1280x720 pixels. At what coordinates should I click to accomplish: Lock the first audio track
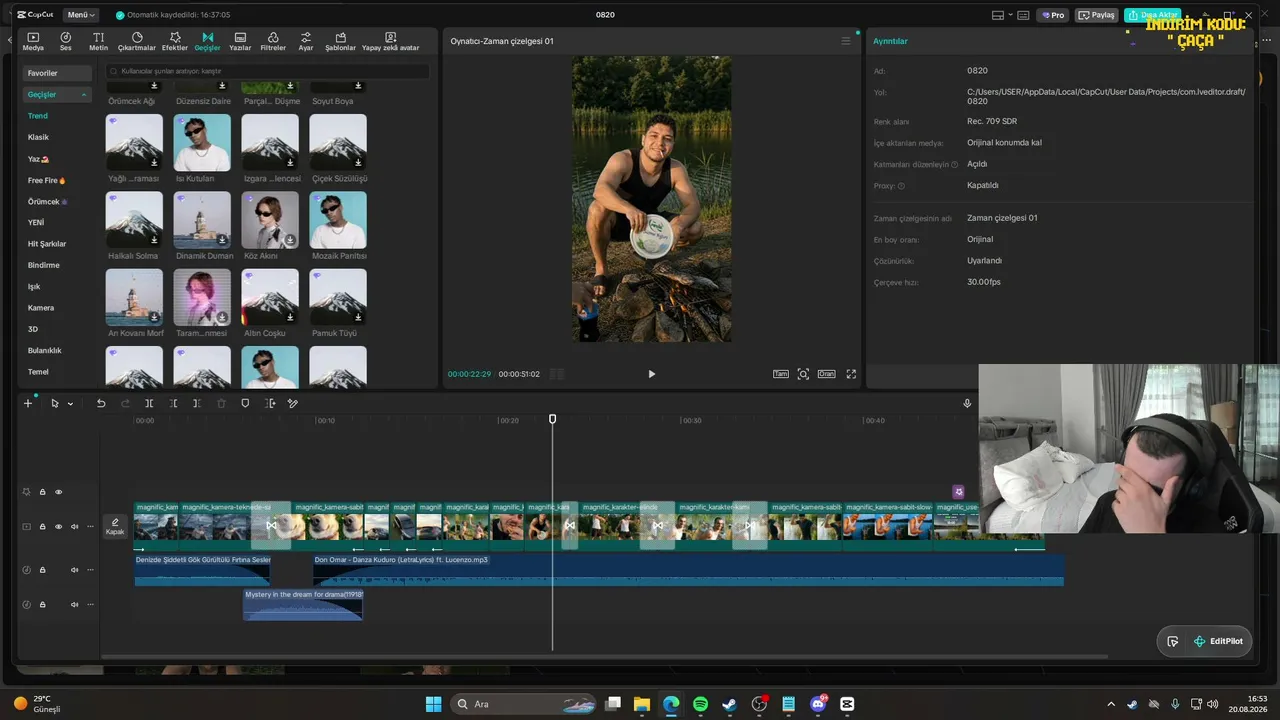[x=42, y=570]
